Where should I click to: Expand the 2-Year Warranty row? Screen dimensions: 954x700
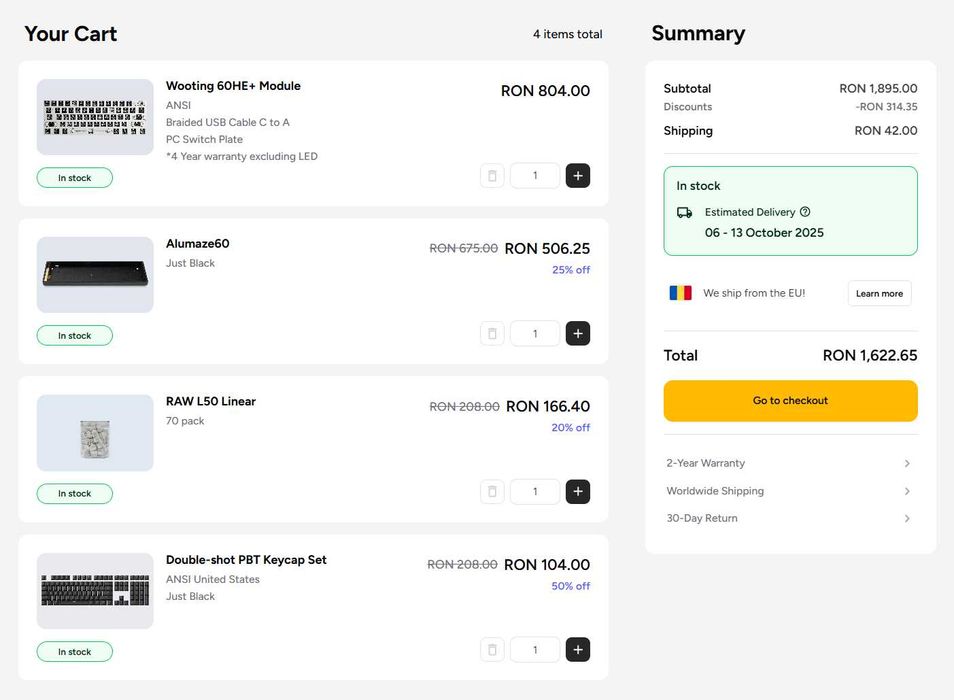point(907,464)
